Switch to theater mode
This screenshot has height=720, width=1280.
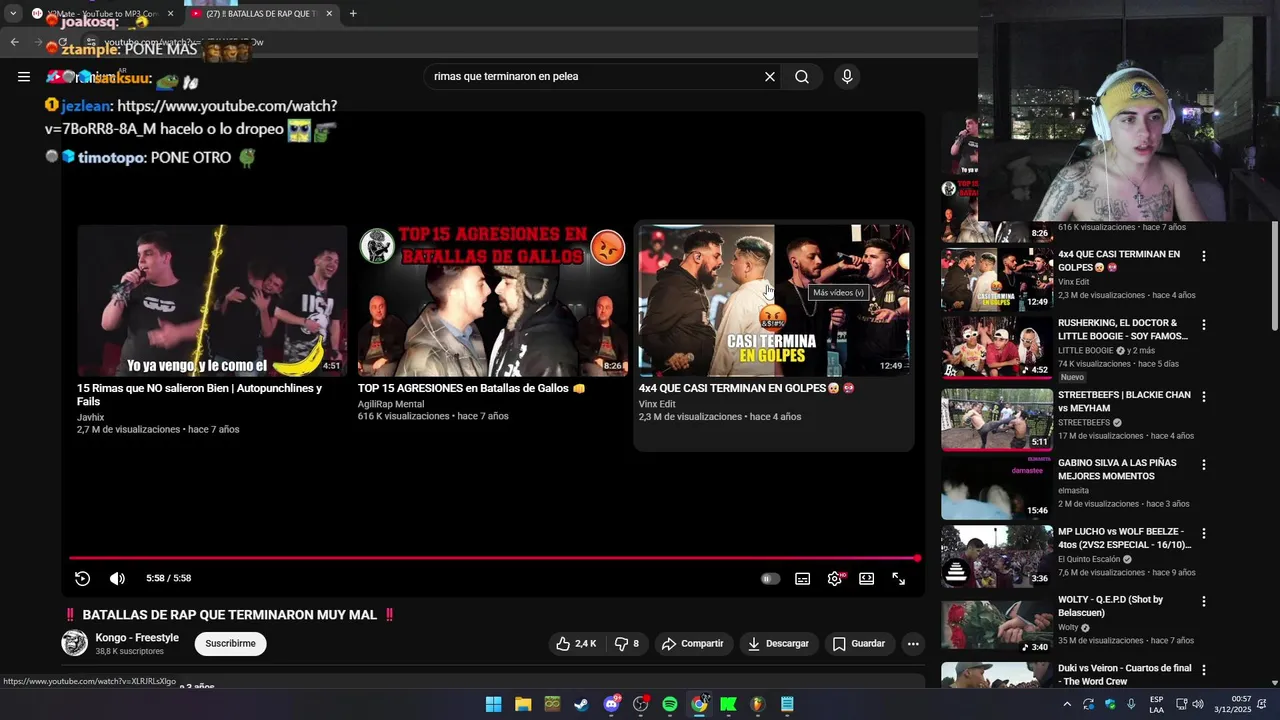(x=867, y=578)
